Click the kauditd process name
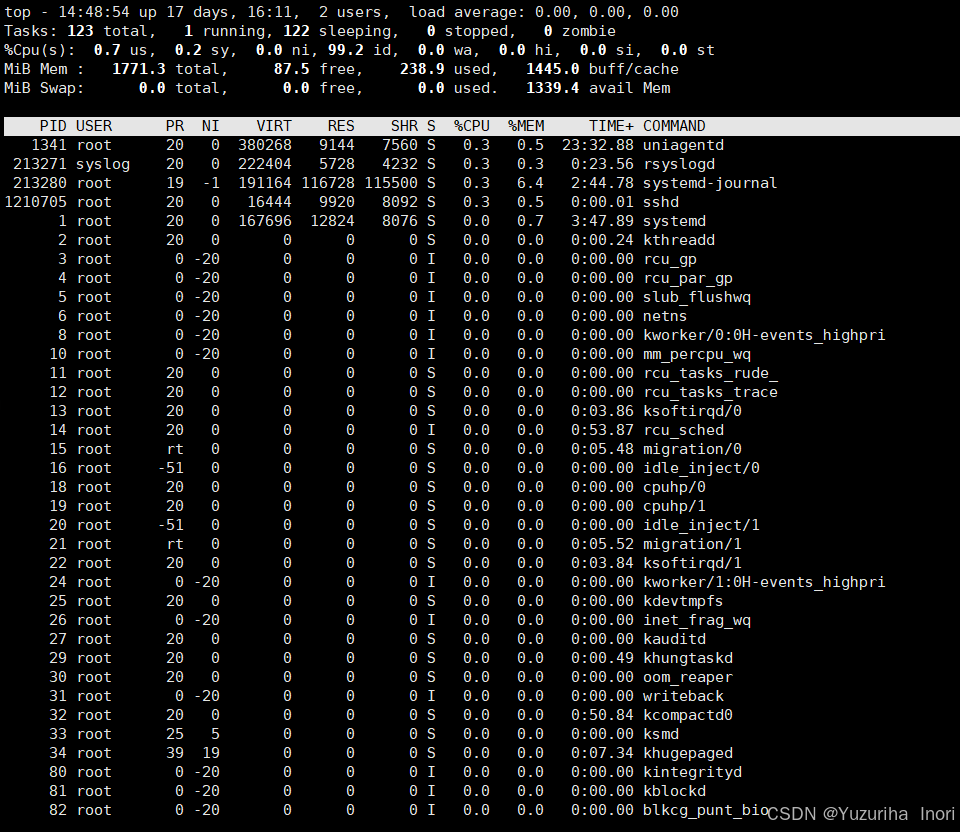The width and height of the screenshot is (960, 832). click(x=674, y=639)
